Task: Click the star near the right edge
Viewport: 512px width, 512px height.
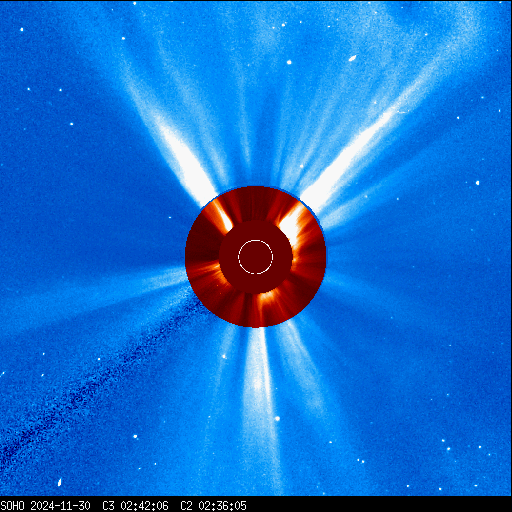Action: pyautogui.click(x=477, y=183)
